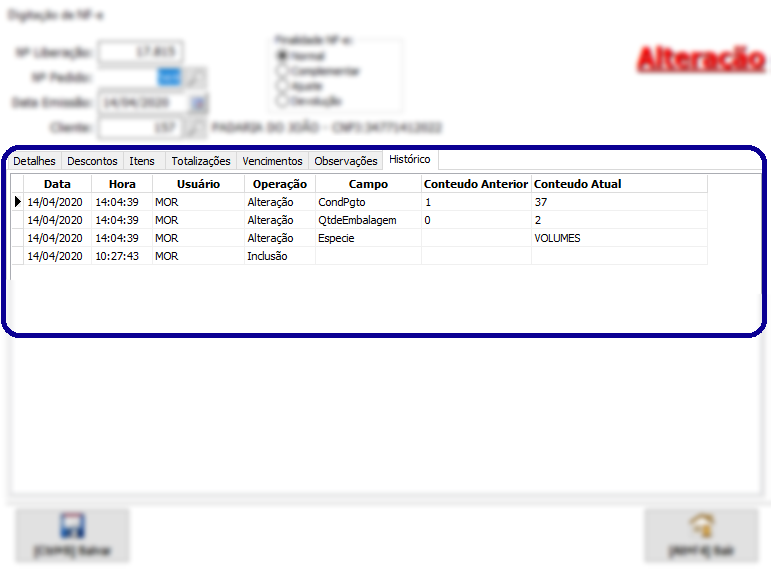Select the Normal finalidade radio option

(x=282, y=56)
